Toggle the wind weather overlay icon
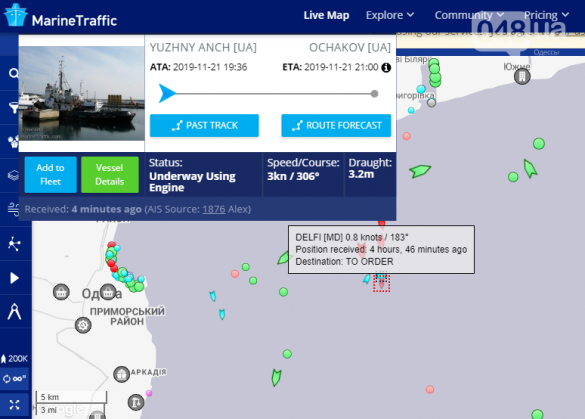 coord(13,209)
